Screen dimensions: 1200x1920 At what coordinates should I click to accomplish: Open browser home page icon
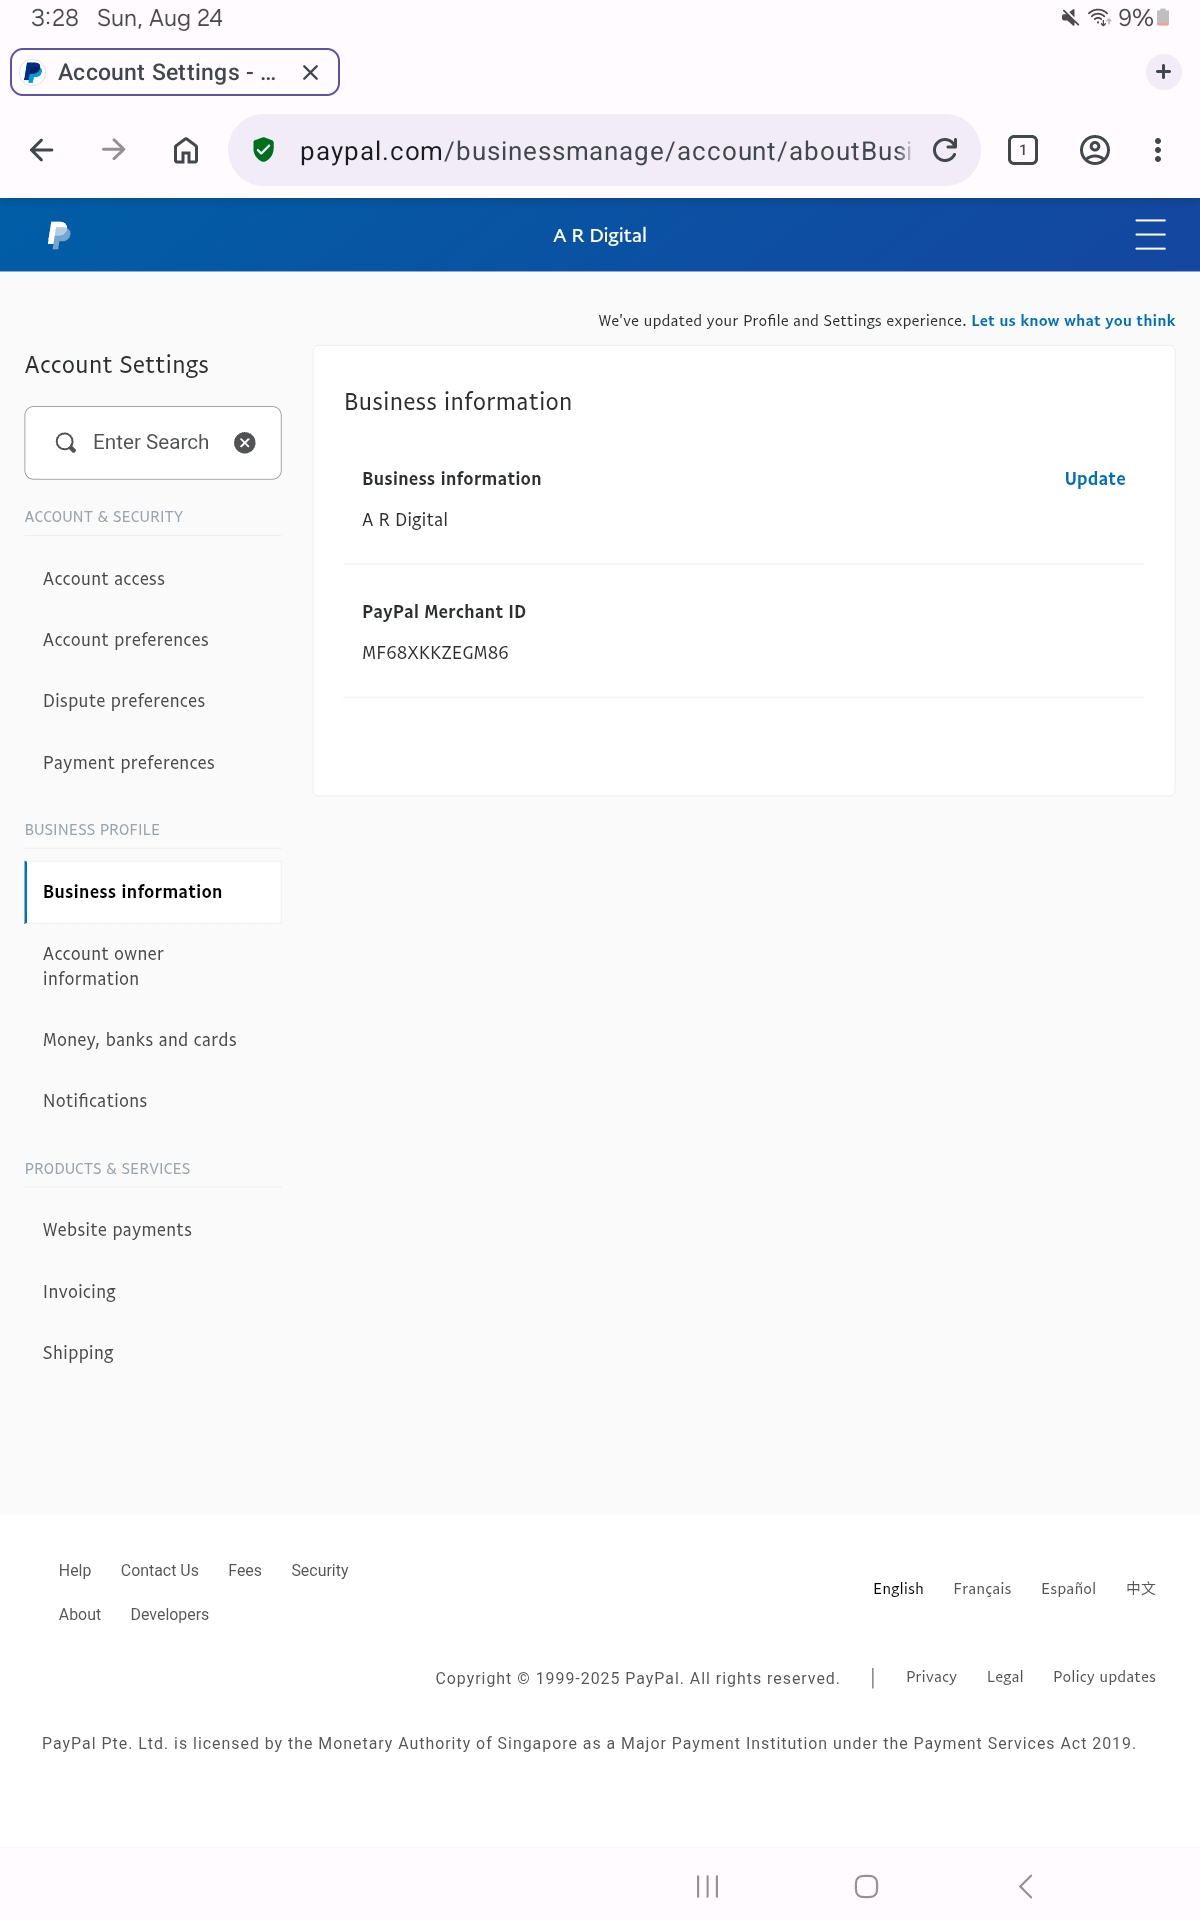tap(186, 150)
